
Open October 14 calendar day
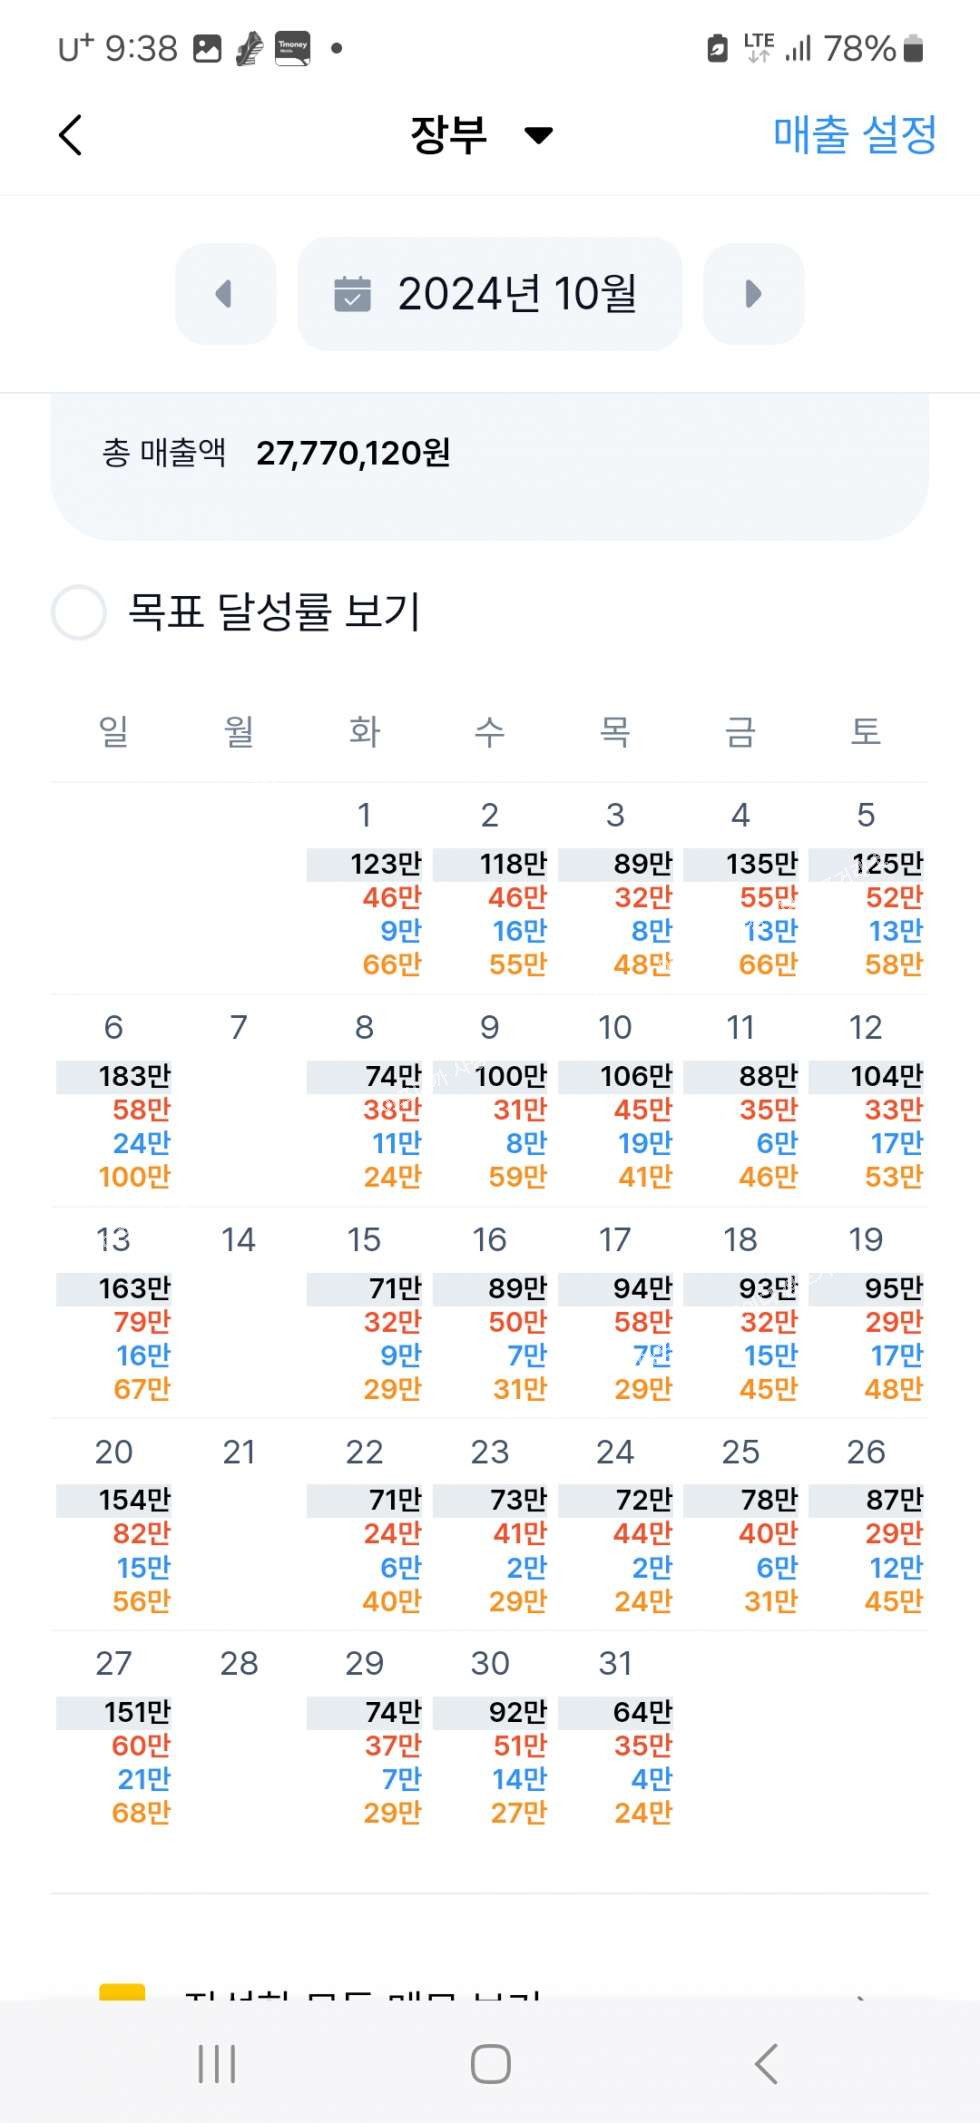(x=239, y=1240)
